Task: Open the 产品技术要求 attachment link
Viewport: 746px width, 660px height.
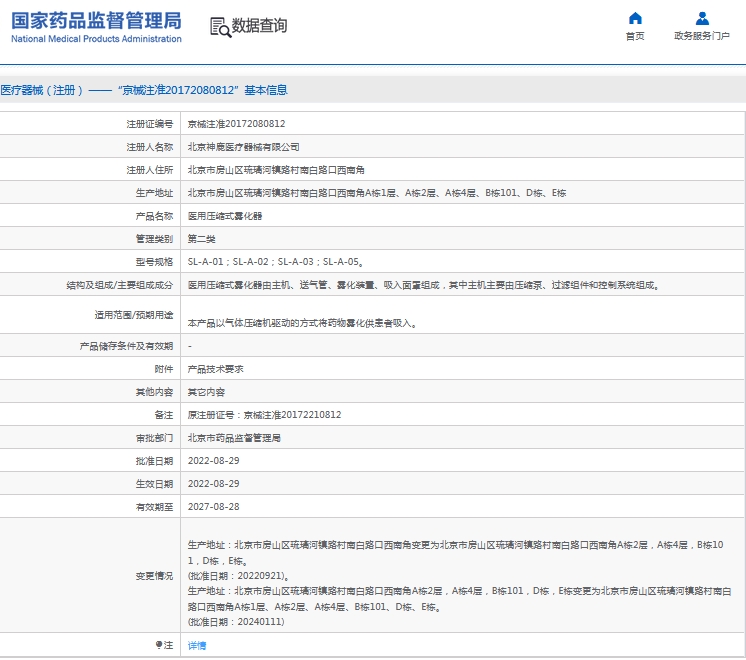Action: point(216,369)
